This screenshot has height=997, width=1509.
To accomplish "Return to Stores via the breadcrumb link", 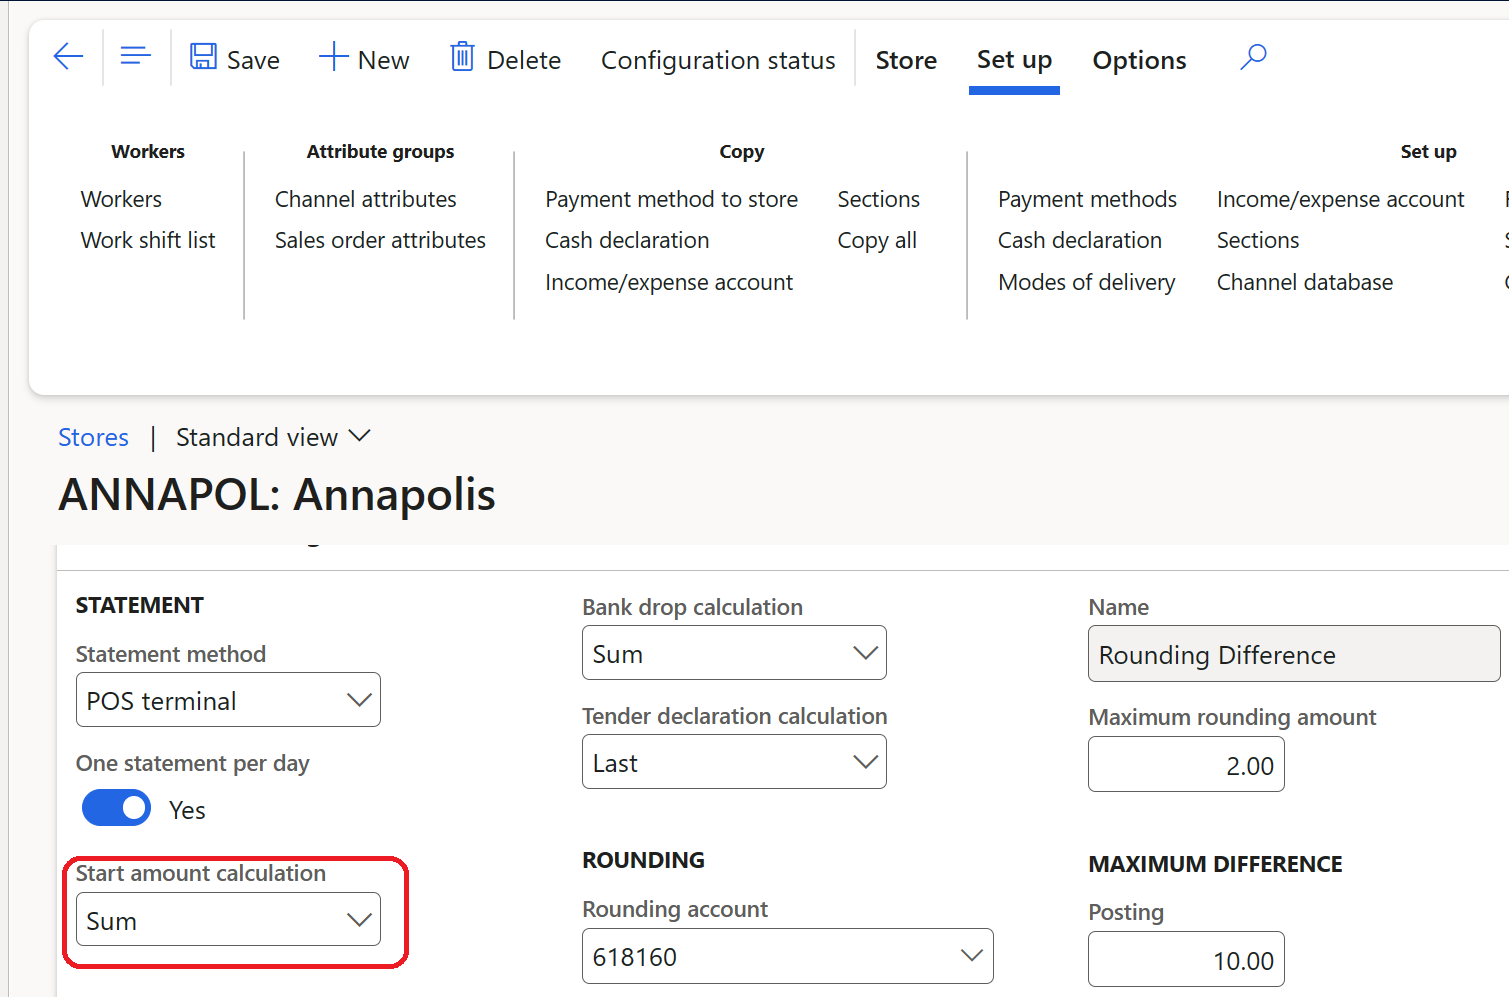I will 93,437.
